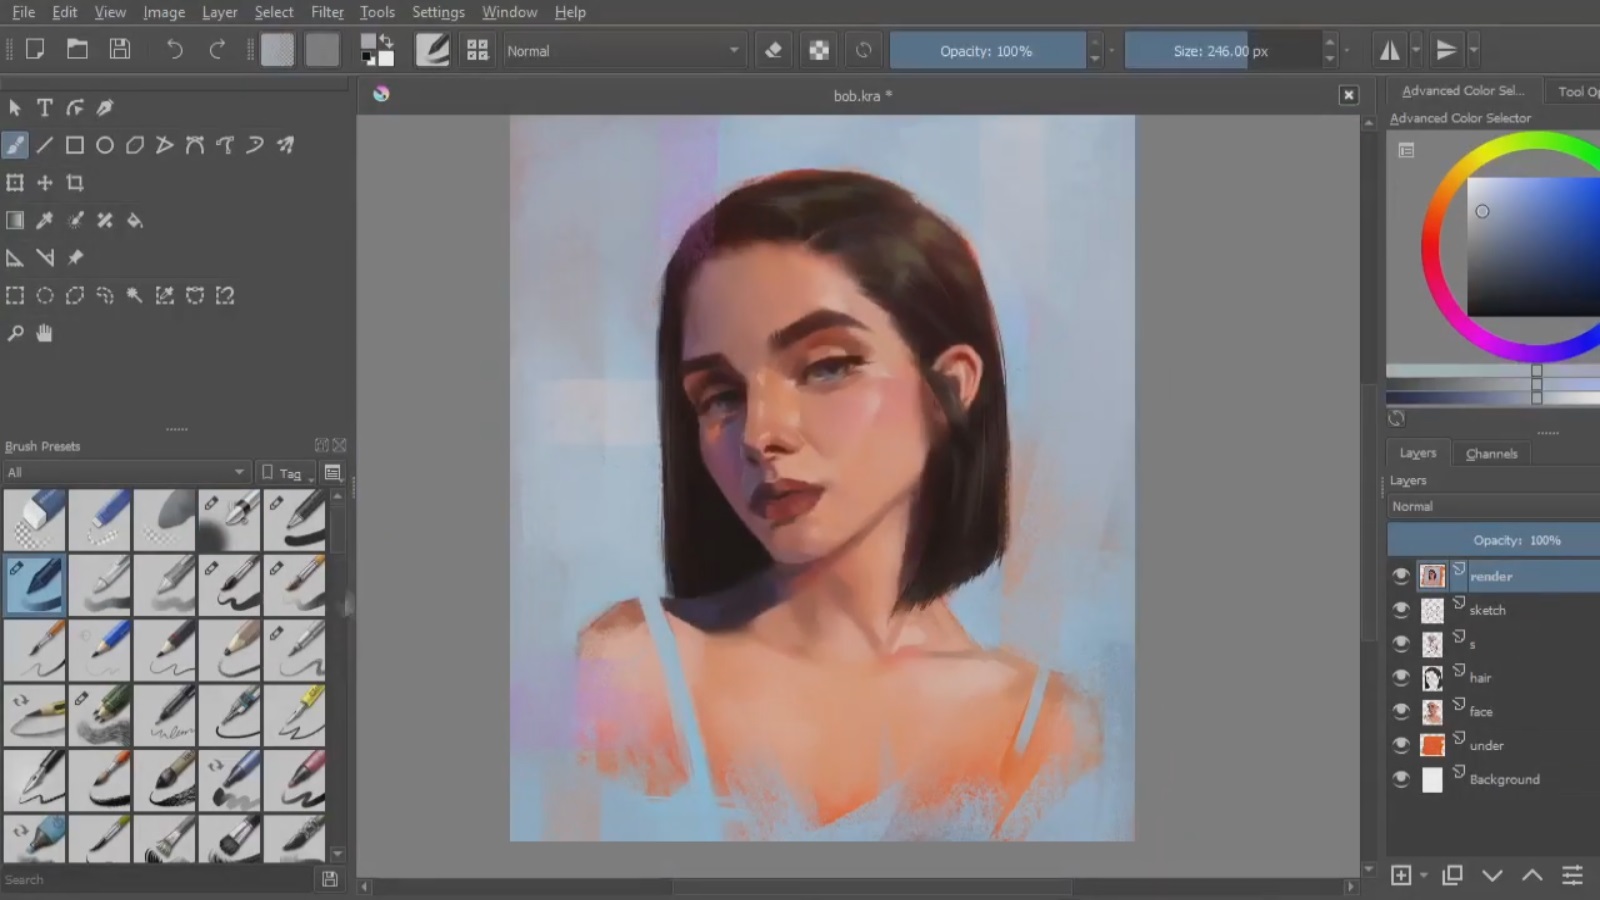1600x900 pixels.
Task: Open the brush blending mode dropdown
Action: pyautogui.click(x=623, y=51)
